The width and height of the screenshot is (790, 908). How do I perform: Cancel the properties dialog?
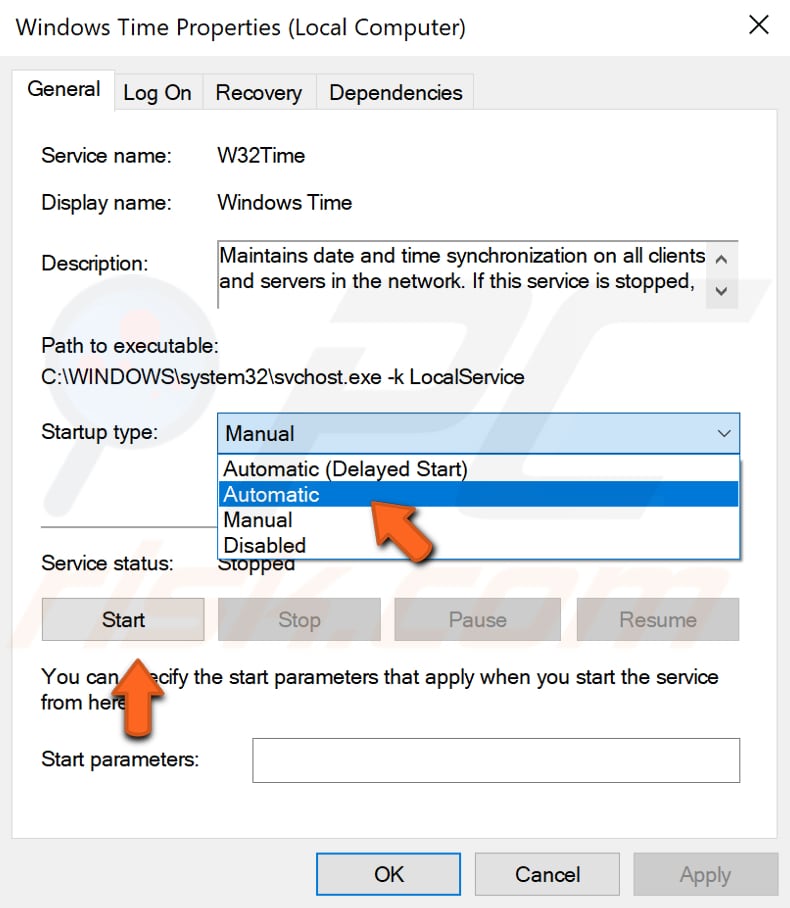(x=546, y=873)
